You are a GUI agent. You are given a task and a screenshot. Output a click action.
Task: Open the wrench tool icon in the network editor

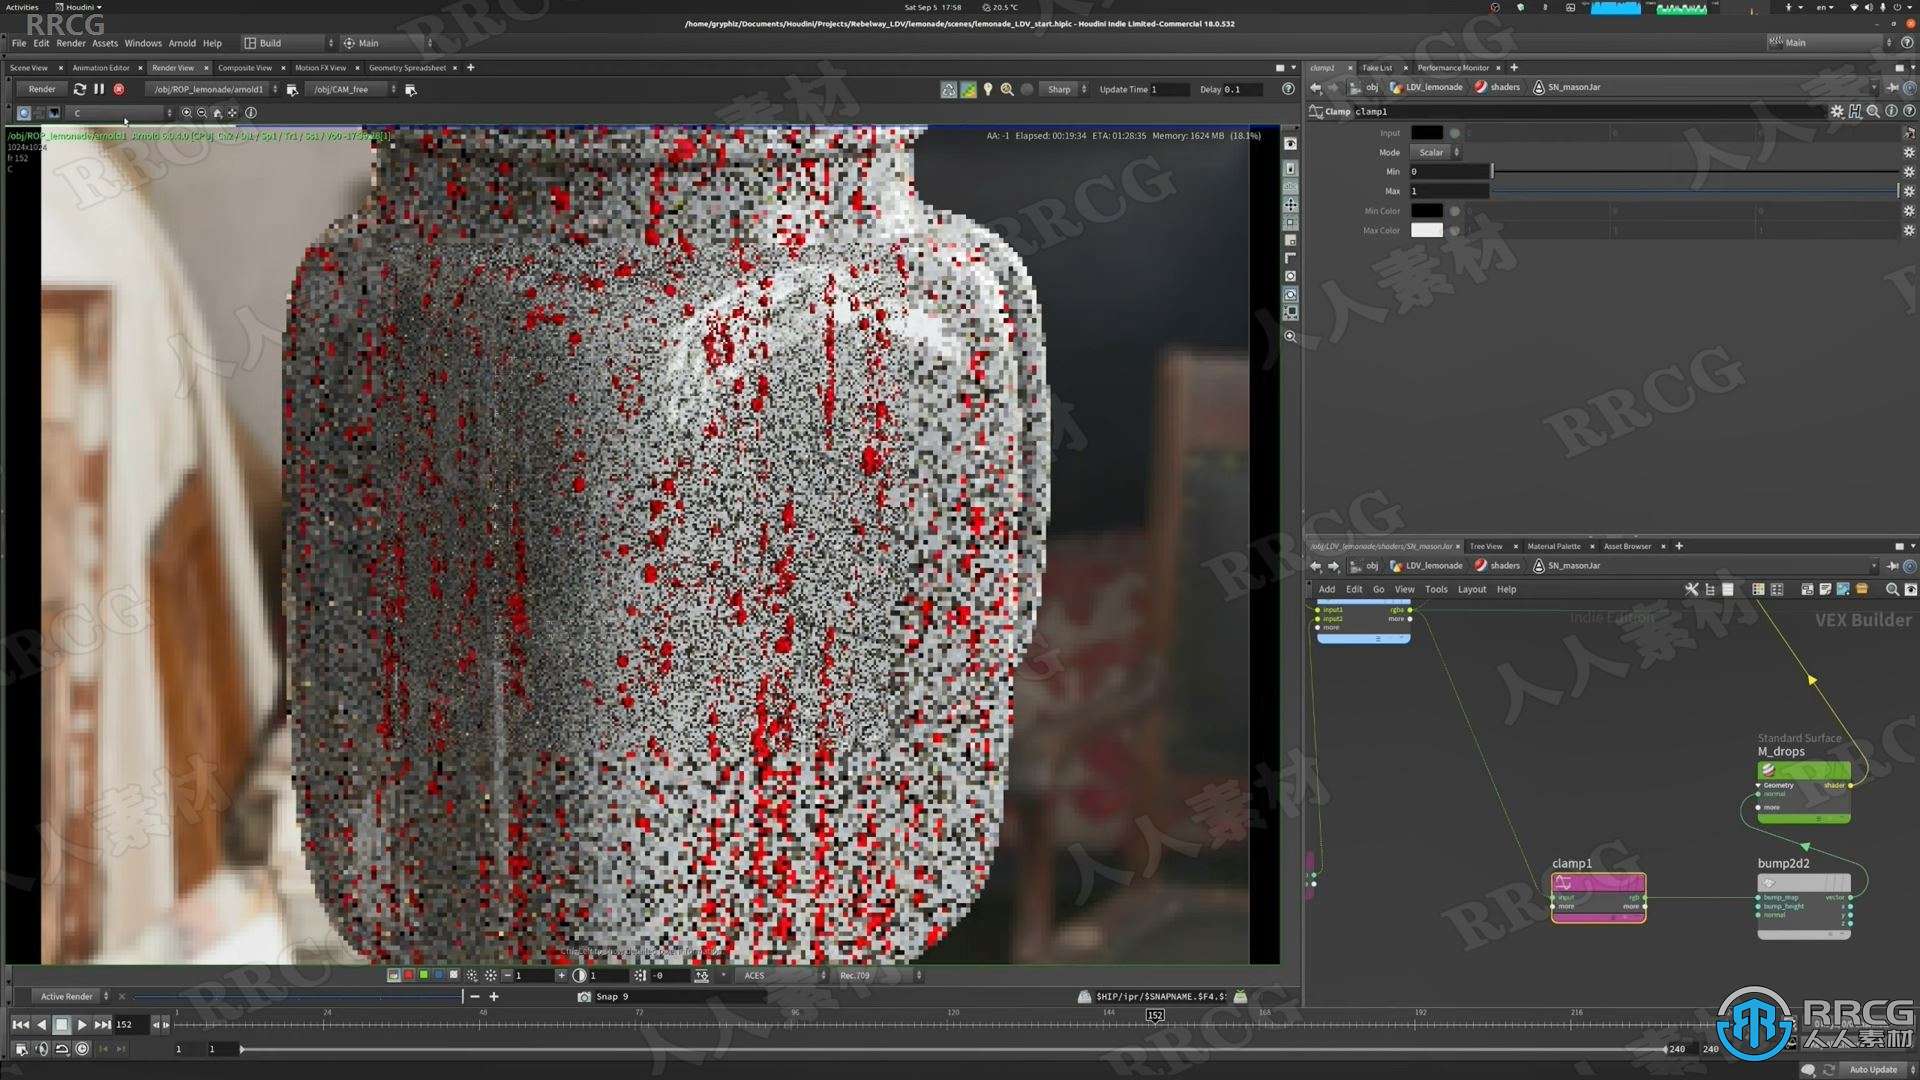pos(1691,590)
